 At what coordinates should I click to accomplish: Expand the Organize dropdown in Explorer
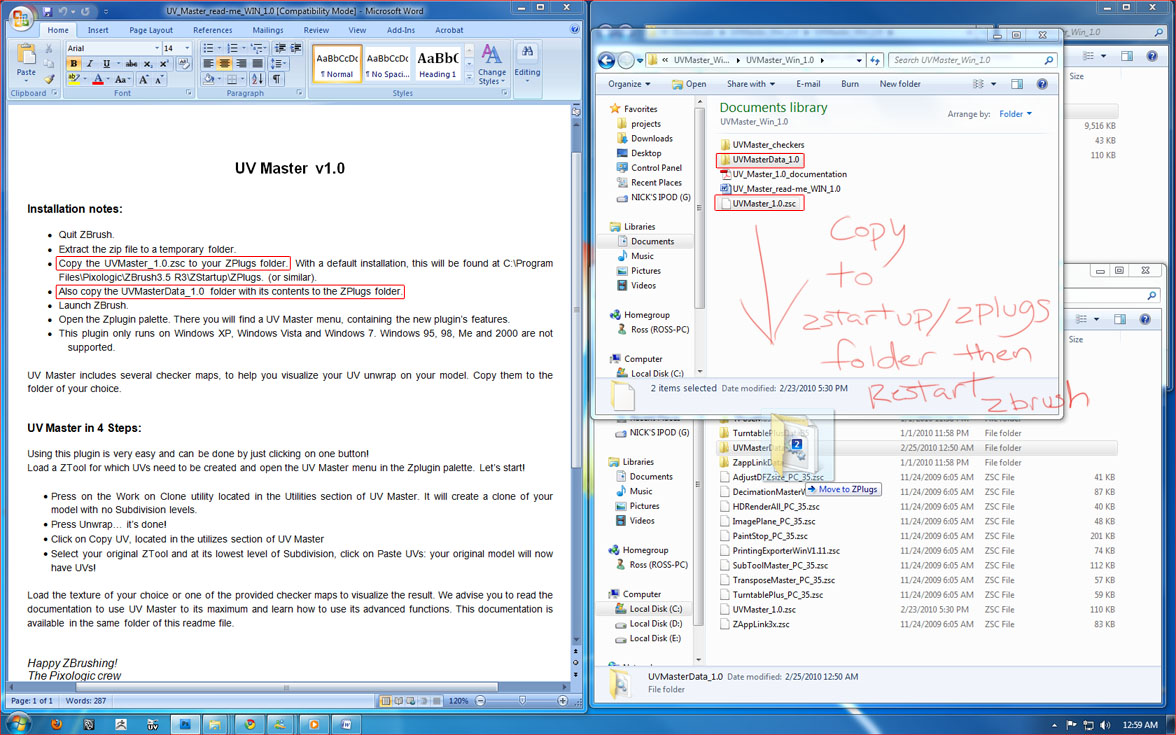pyautogui.click(x=628, y=85)
